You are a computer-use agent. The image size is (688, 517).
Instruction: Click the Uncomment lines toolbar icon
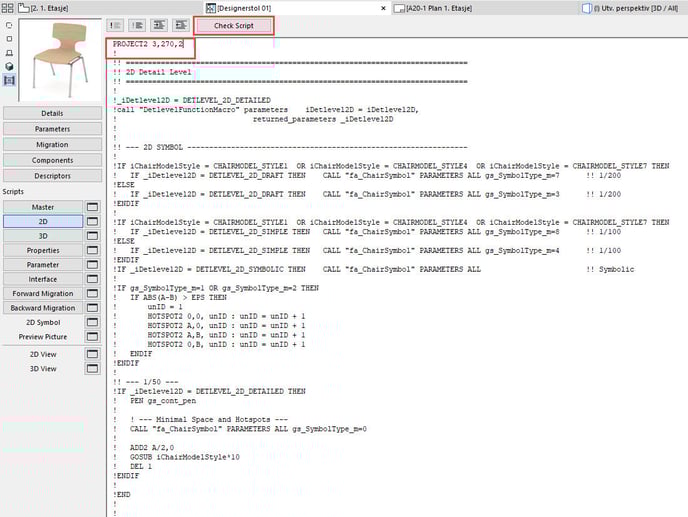[x=137, y=25]
